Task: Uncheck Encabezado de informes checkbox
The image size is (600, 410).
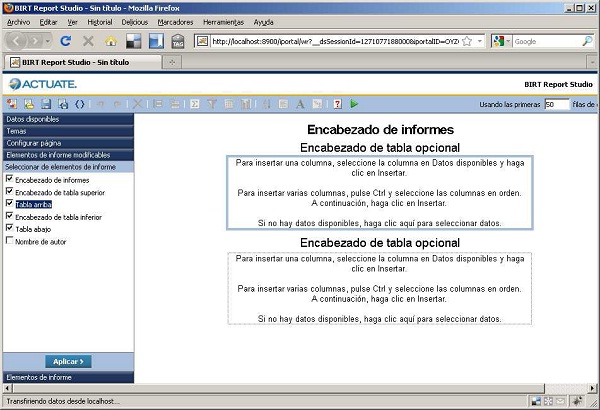Action: pyautogui.click(x=10, y=179)
